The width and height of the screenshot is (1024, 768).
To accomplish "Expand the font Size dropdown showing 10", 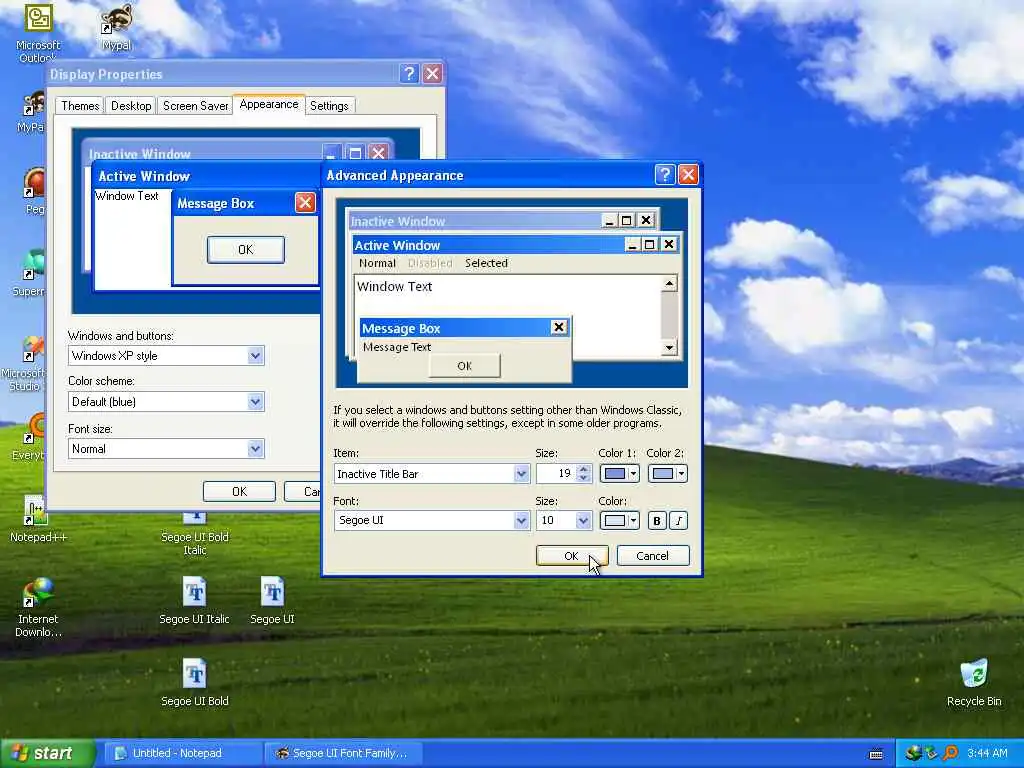I will 583,520.
